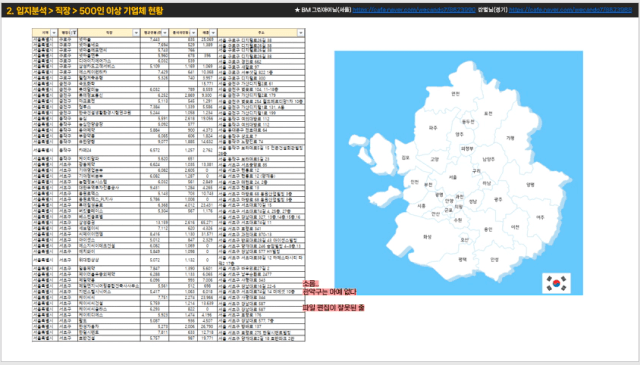
Task: Click the 용인 region on the map
Action: click(x=488, y=229)
